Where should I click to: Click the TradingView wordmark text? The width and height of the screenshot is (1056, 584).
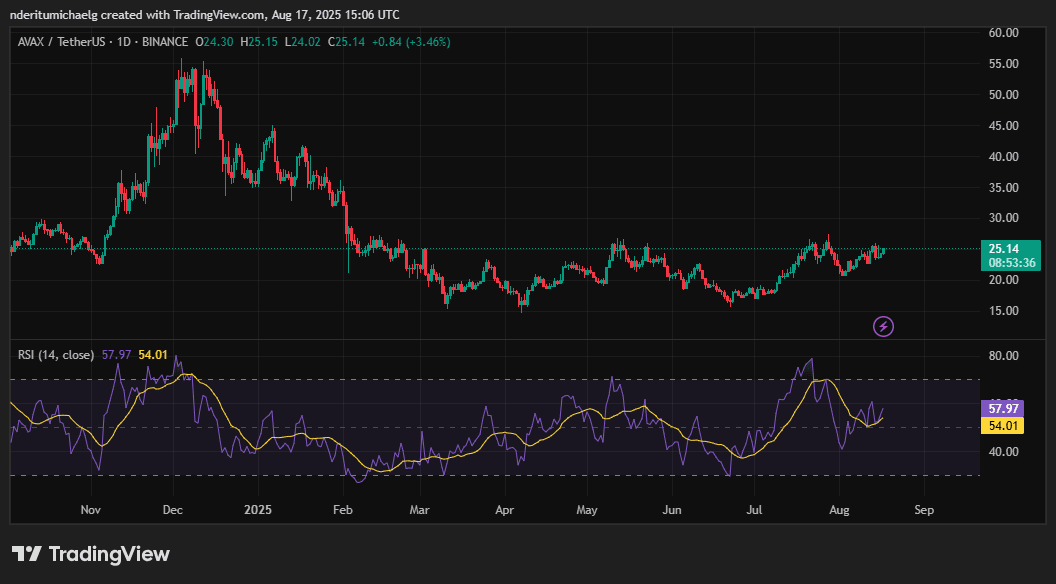[109, 554]
